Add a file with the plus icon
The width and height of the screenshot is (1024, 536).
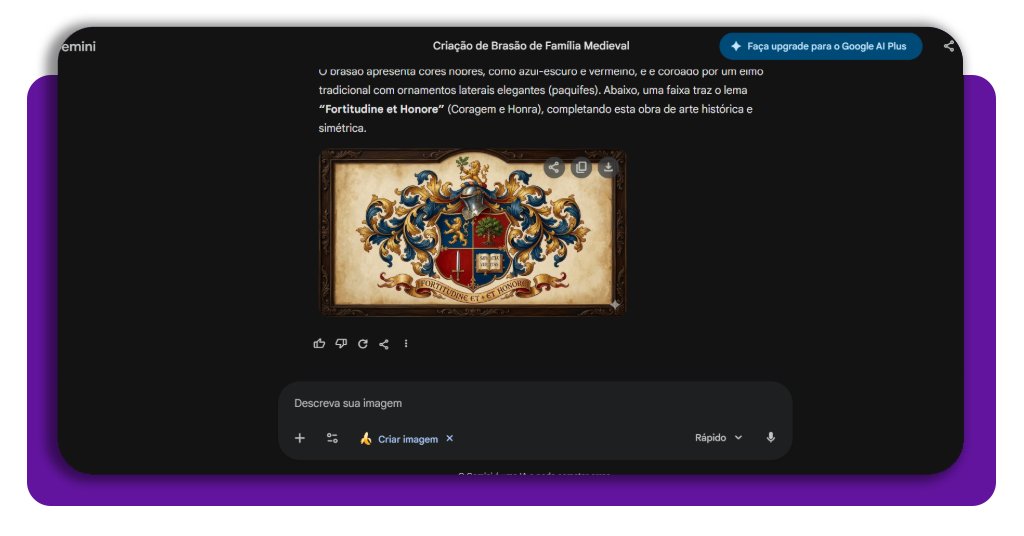pyautogui.click(x=300, y=438)
